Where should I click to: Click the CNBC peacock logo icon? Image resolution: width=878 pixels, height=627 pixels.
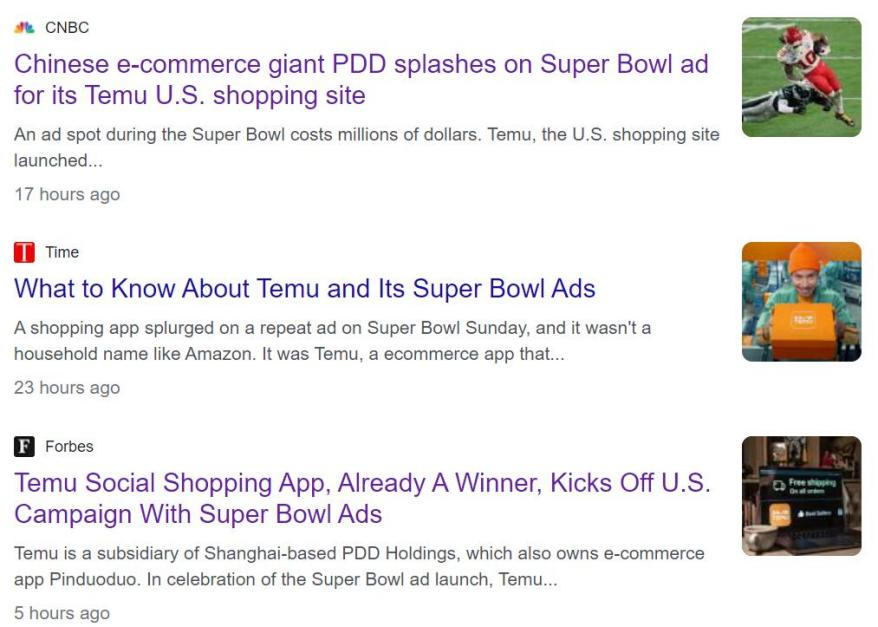pos(24,28)
